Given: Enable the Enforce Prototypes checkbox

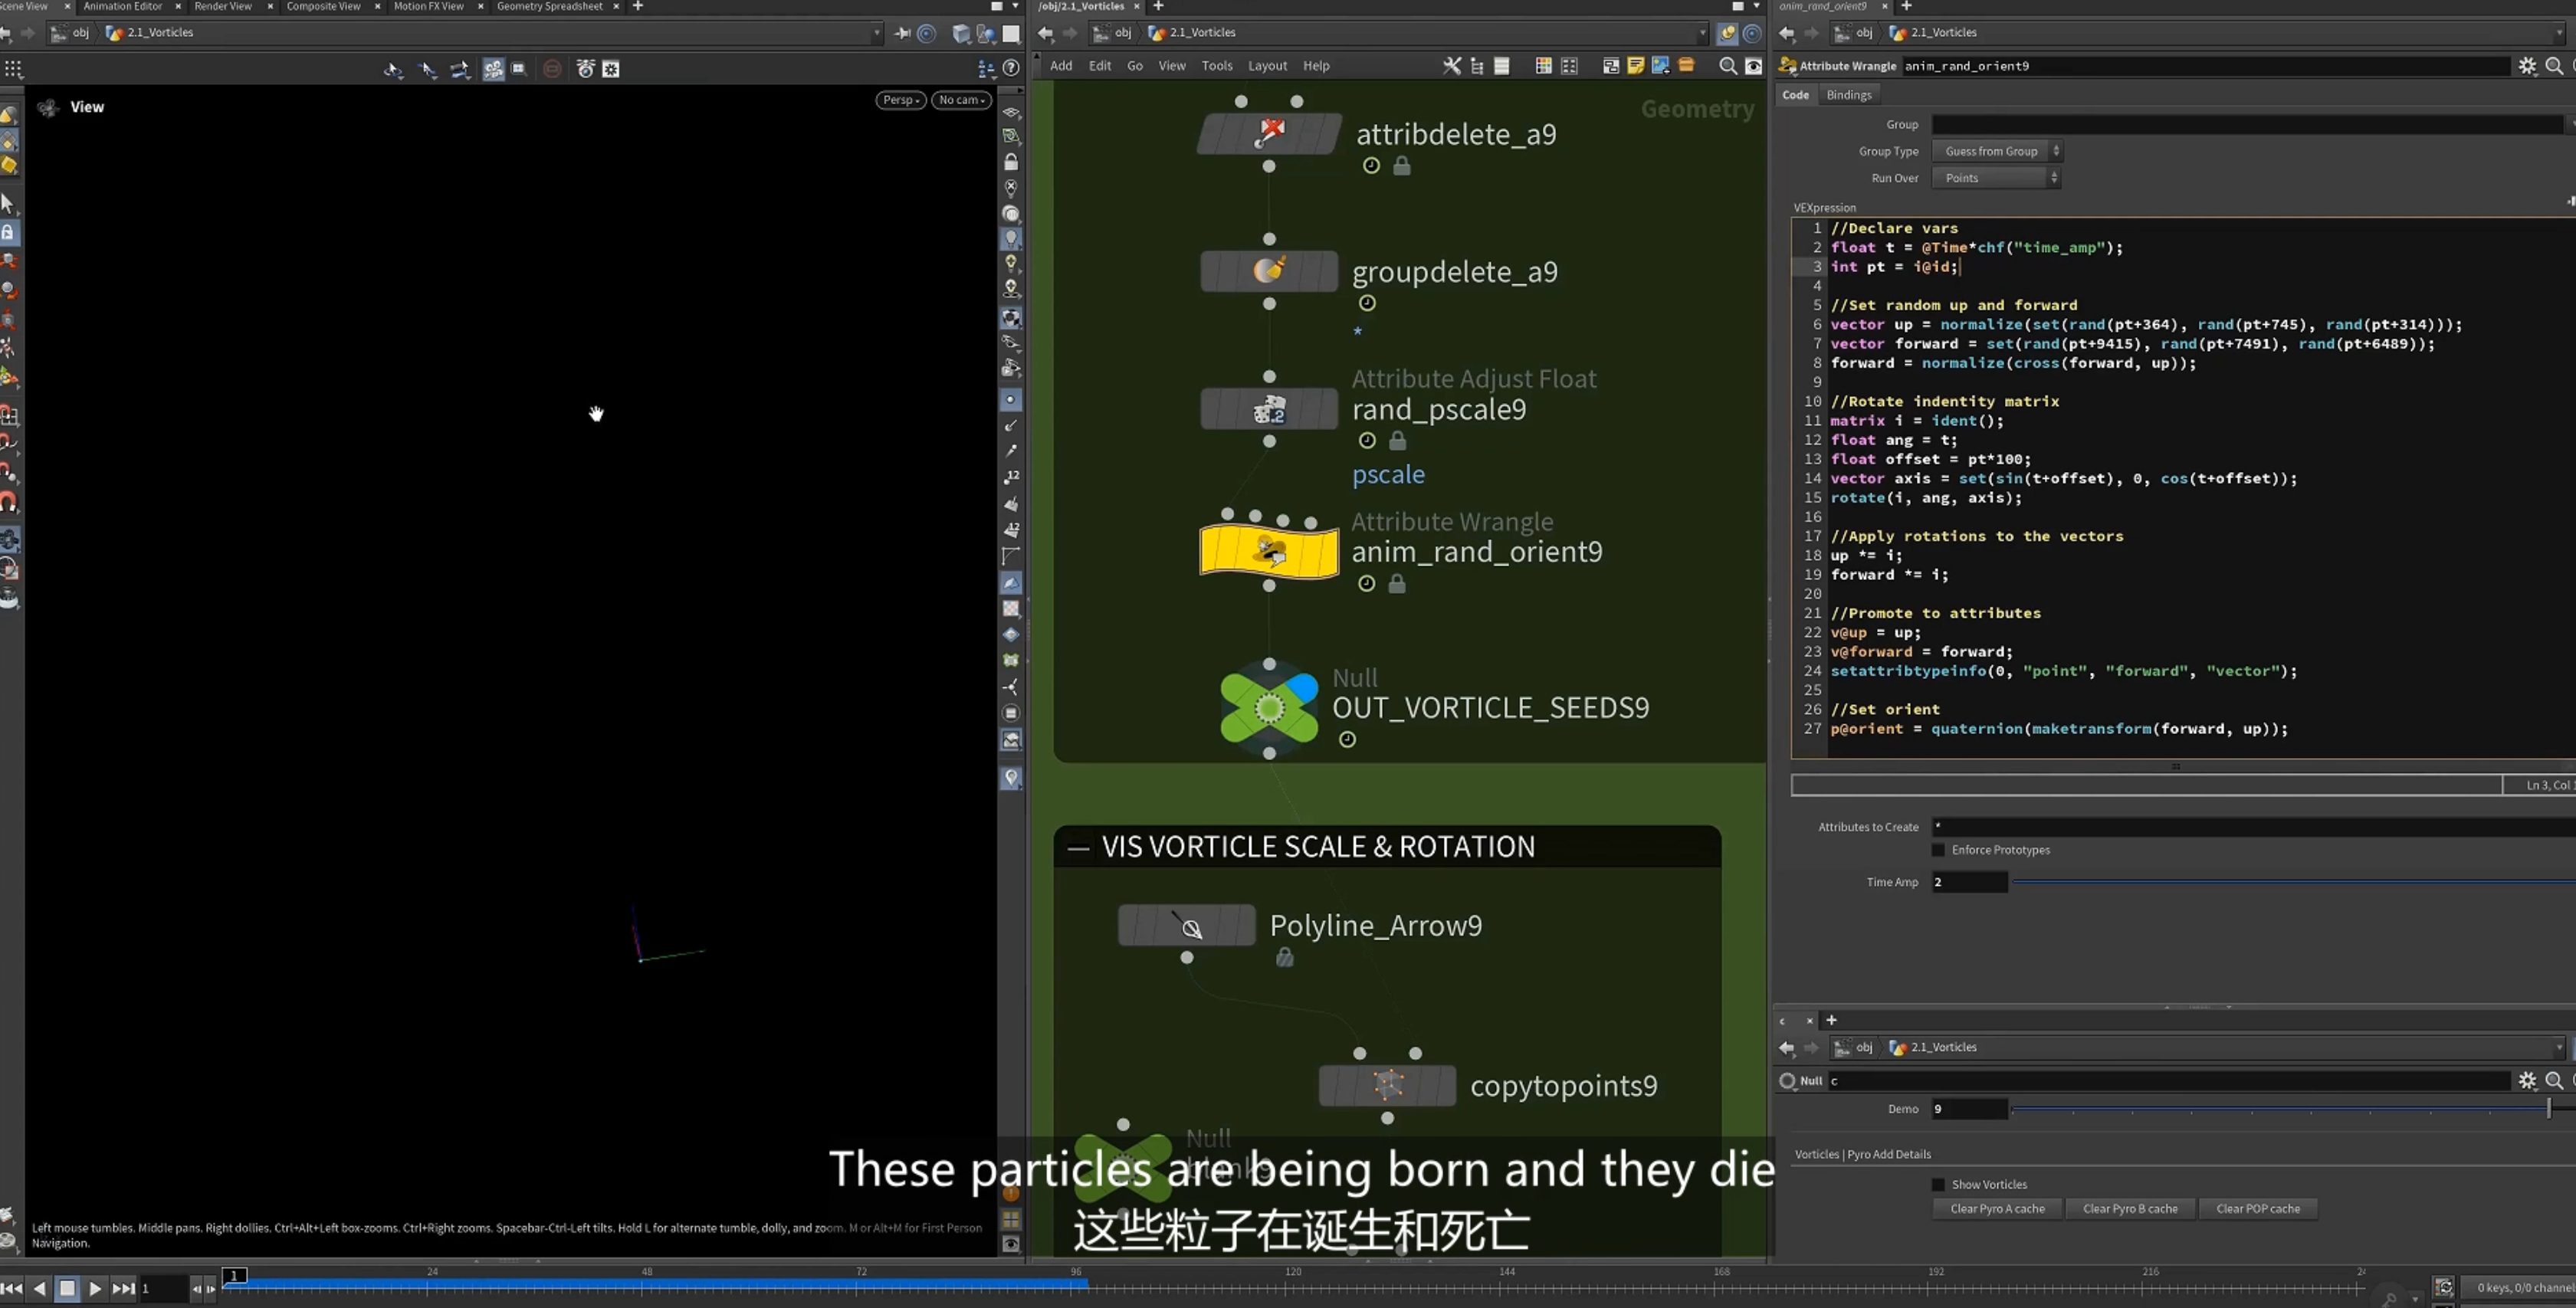Looking at the screenshot, I should pos(1938,850).
